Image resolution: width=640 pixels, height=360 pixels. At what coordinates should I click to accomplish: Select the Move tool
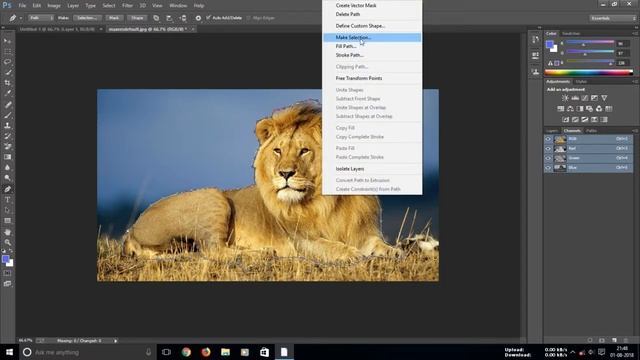(x=7, y=41)
